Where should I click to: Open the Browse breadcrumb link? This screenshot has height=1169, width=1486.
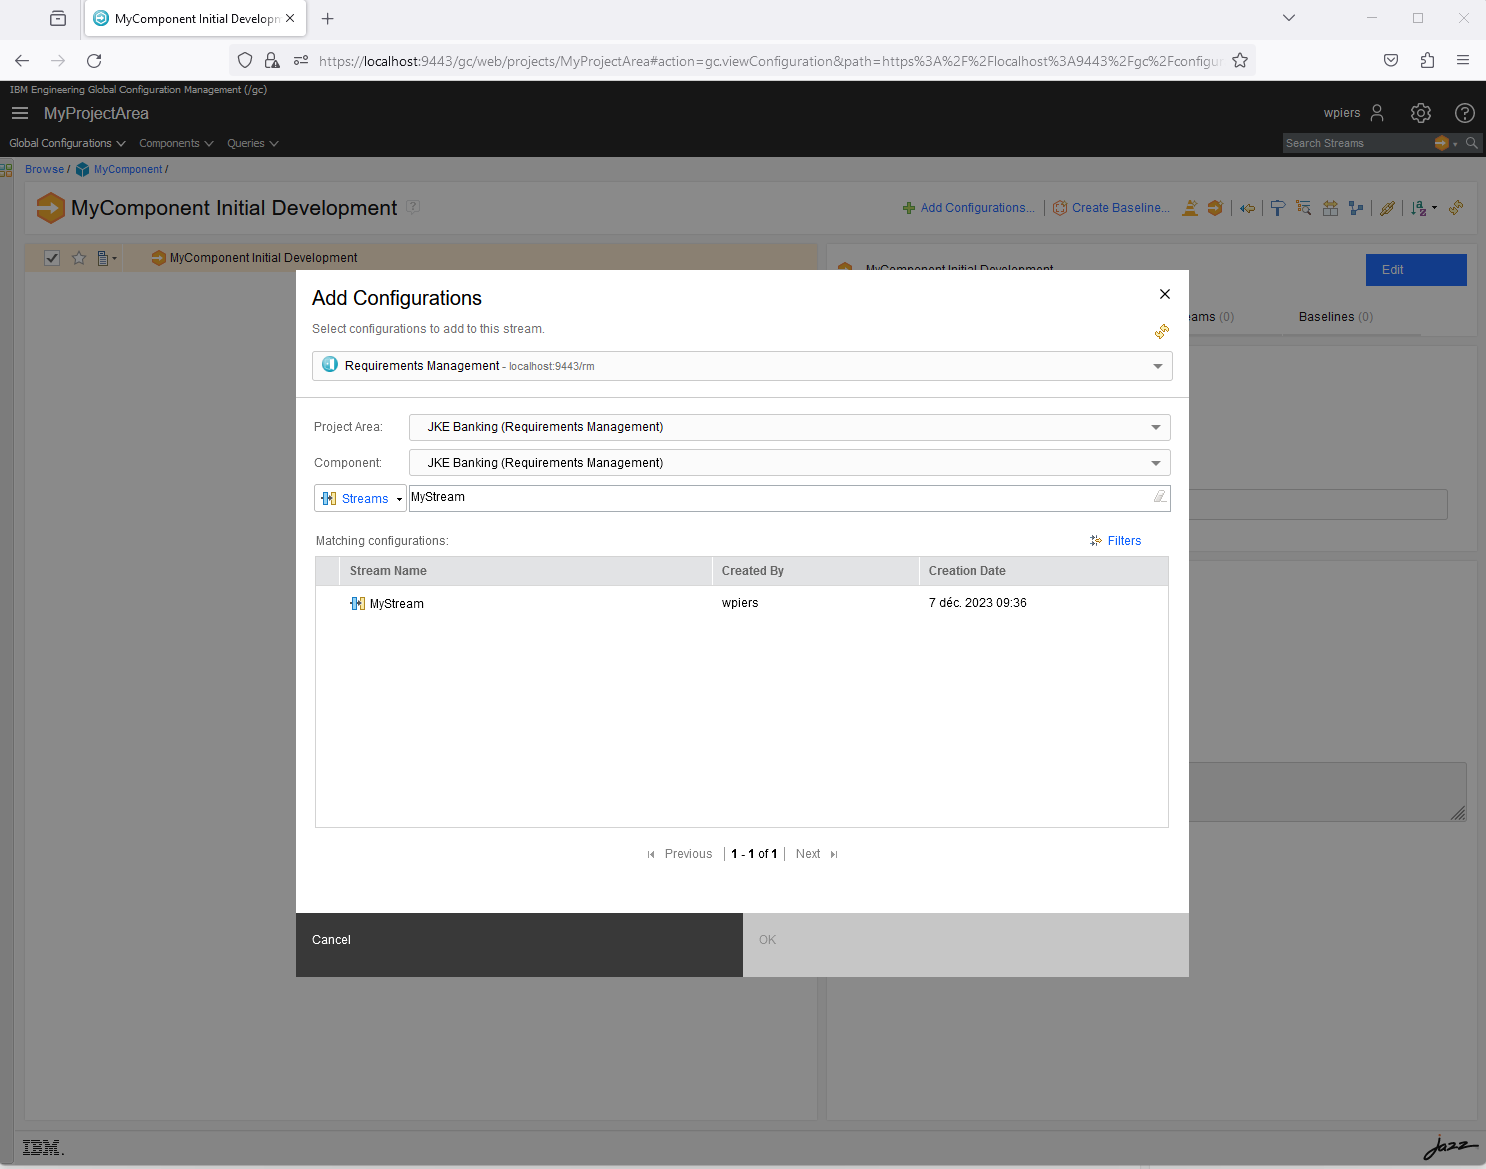click(x=44, y=169)
